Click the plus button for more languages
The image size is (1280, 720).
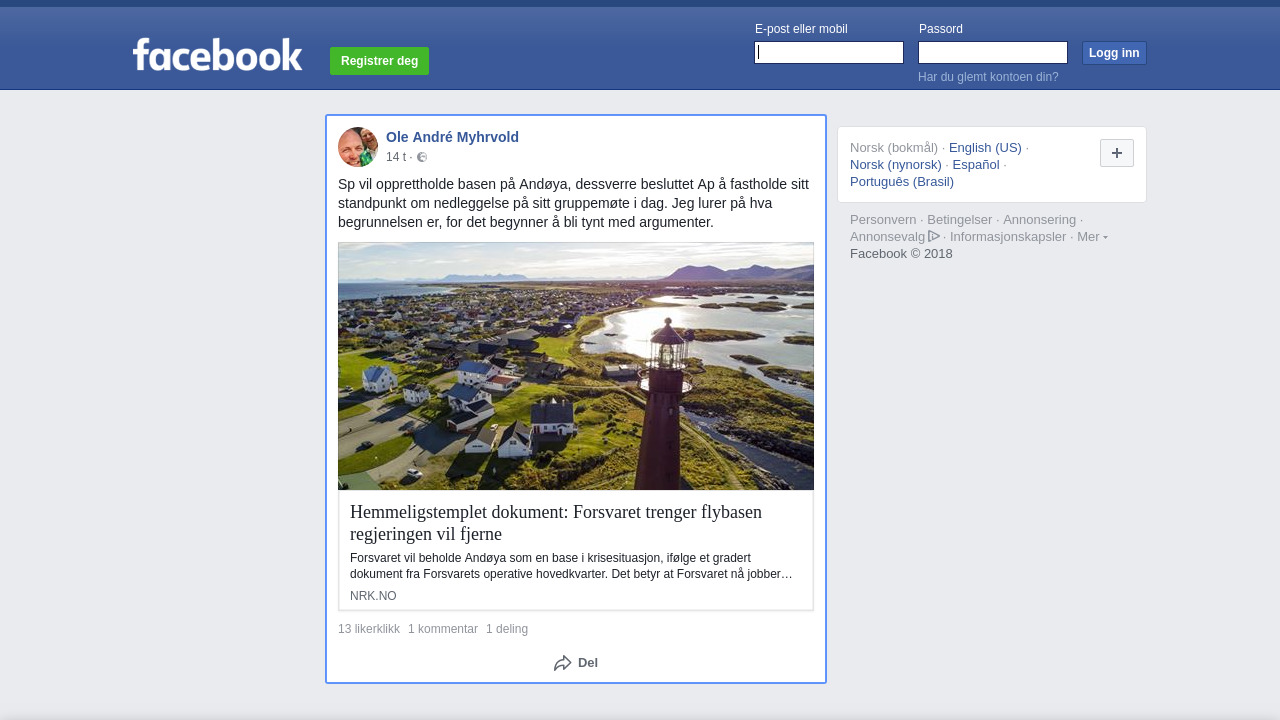tap(1117, 153)
